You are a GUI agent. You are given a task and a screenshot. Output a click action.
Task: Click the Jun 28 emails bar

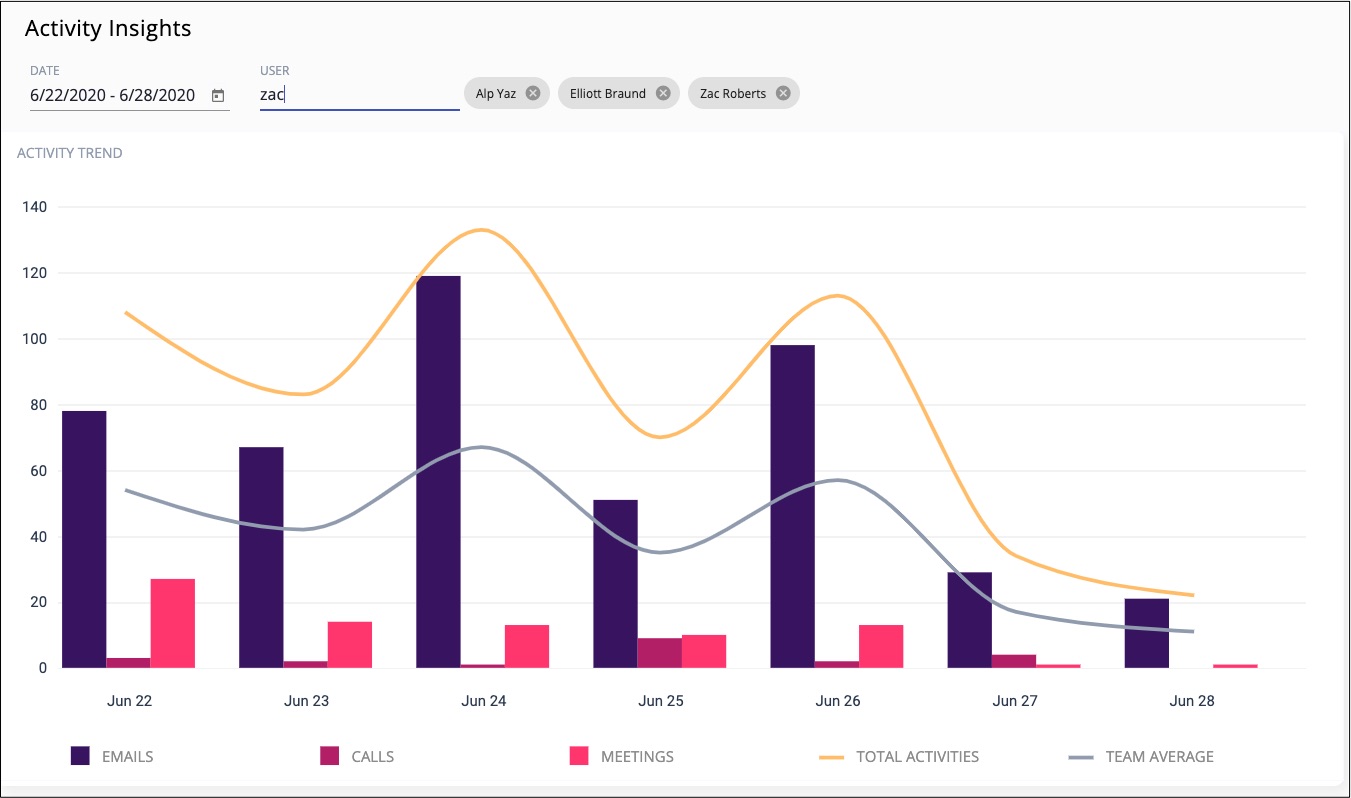click(x=1146, y=633)
